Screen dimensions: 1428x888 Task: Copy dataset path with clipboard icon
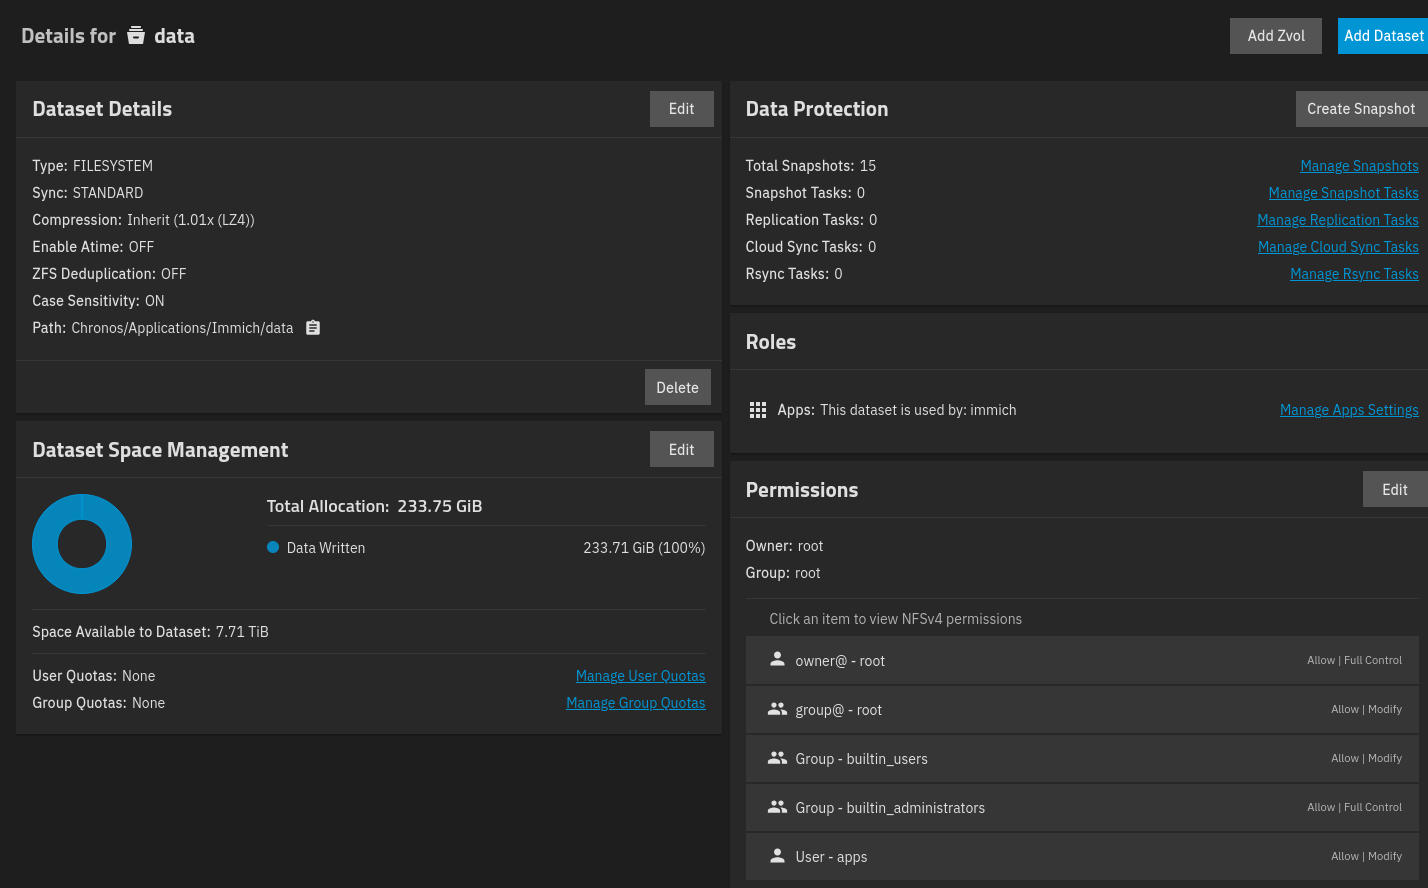tap(313, 328)
